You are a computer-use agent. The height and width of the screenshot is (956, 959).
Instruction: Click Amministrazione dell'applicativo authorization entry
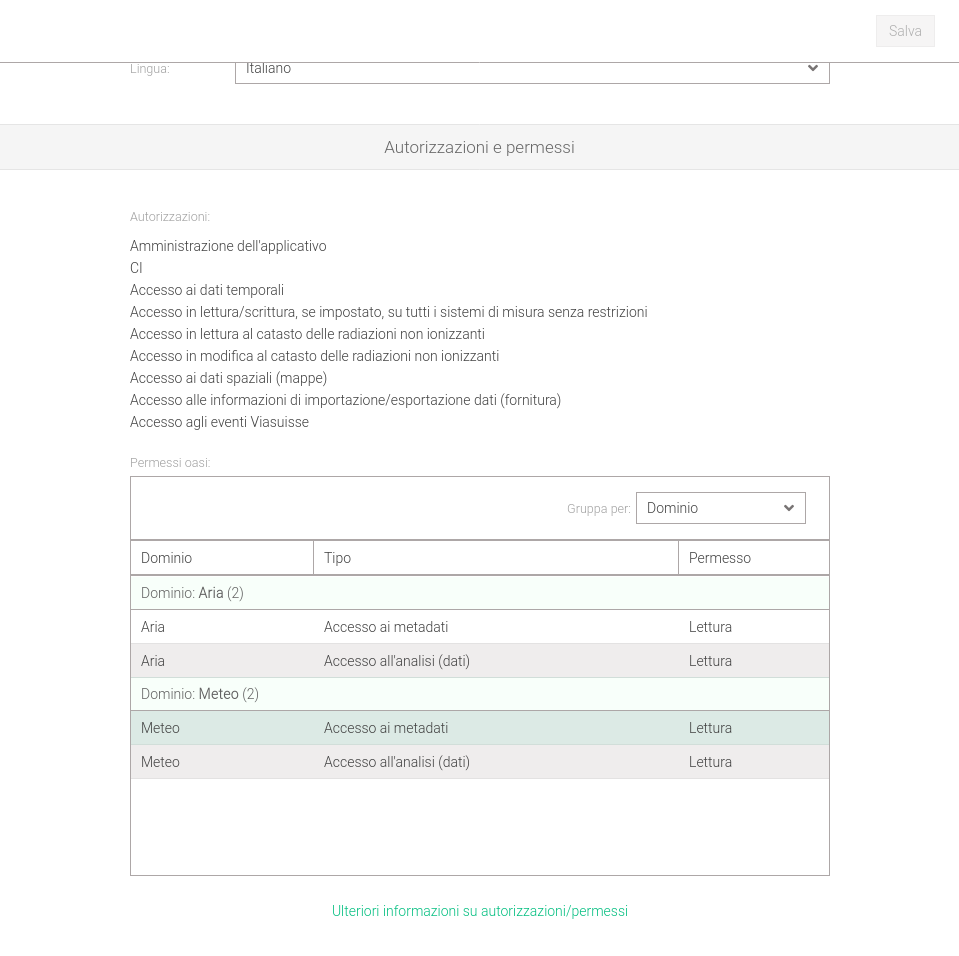(228, 246)
